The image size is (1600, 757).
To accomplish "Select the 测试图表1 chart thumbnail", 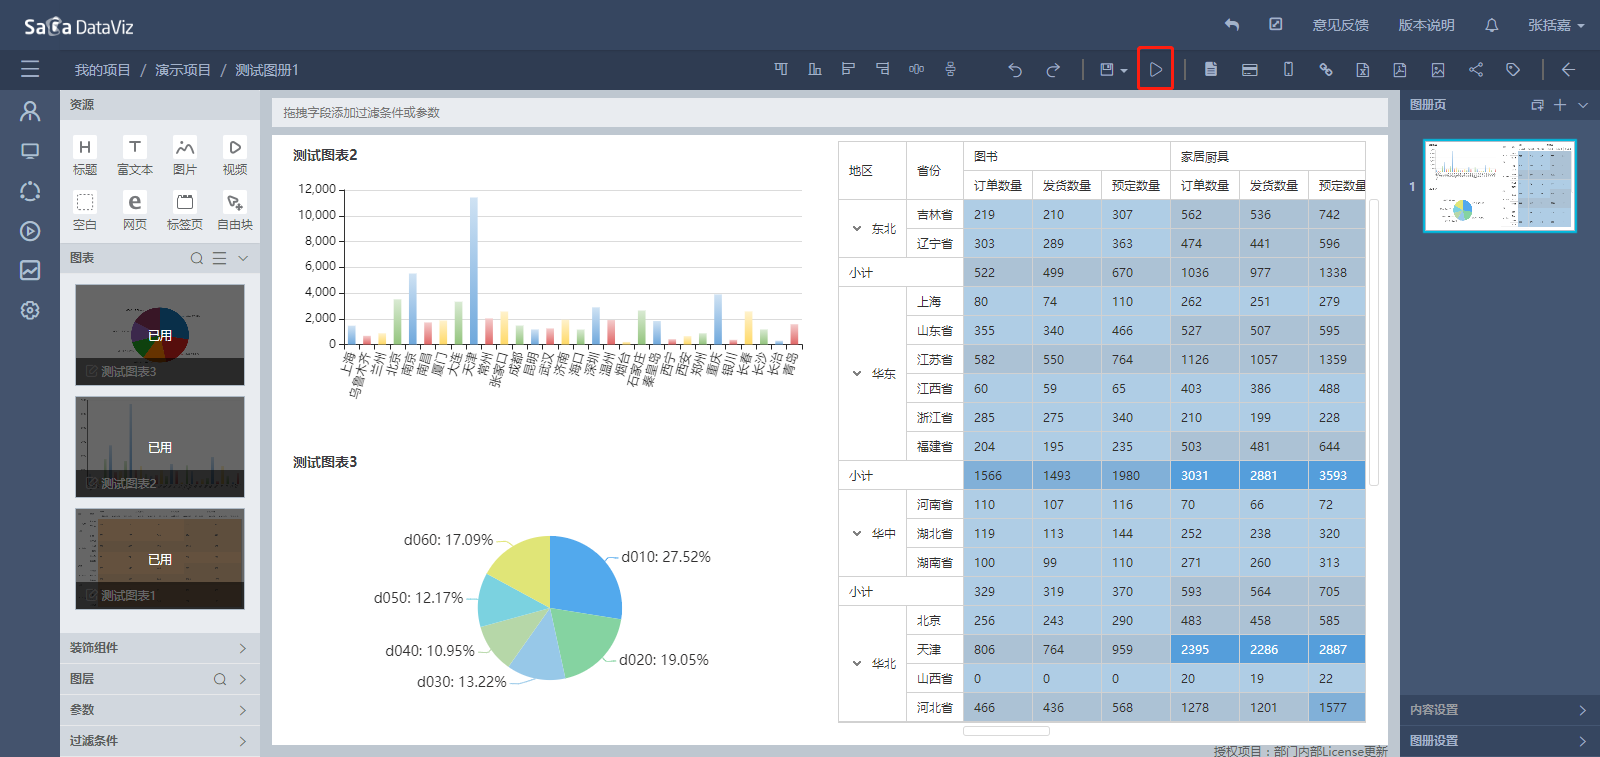I will coord(160,559).
